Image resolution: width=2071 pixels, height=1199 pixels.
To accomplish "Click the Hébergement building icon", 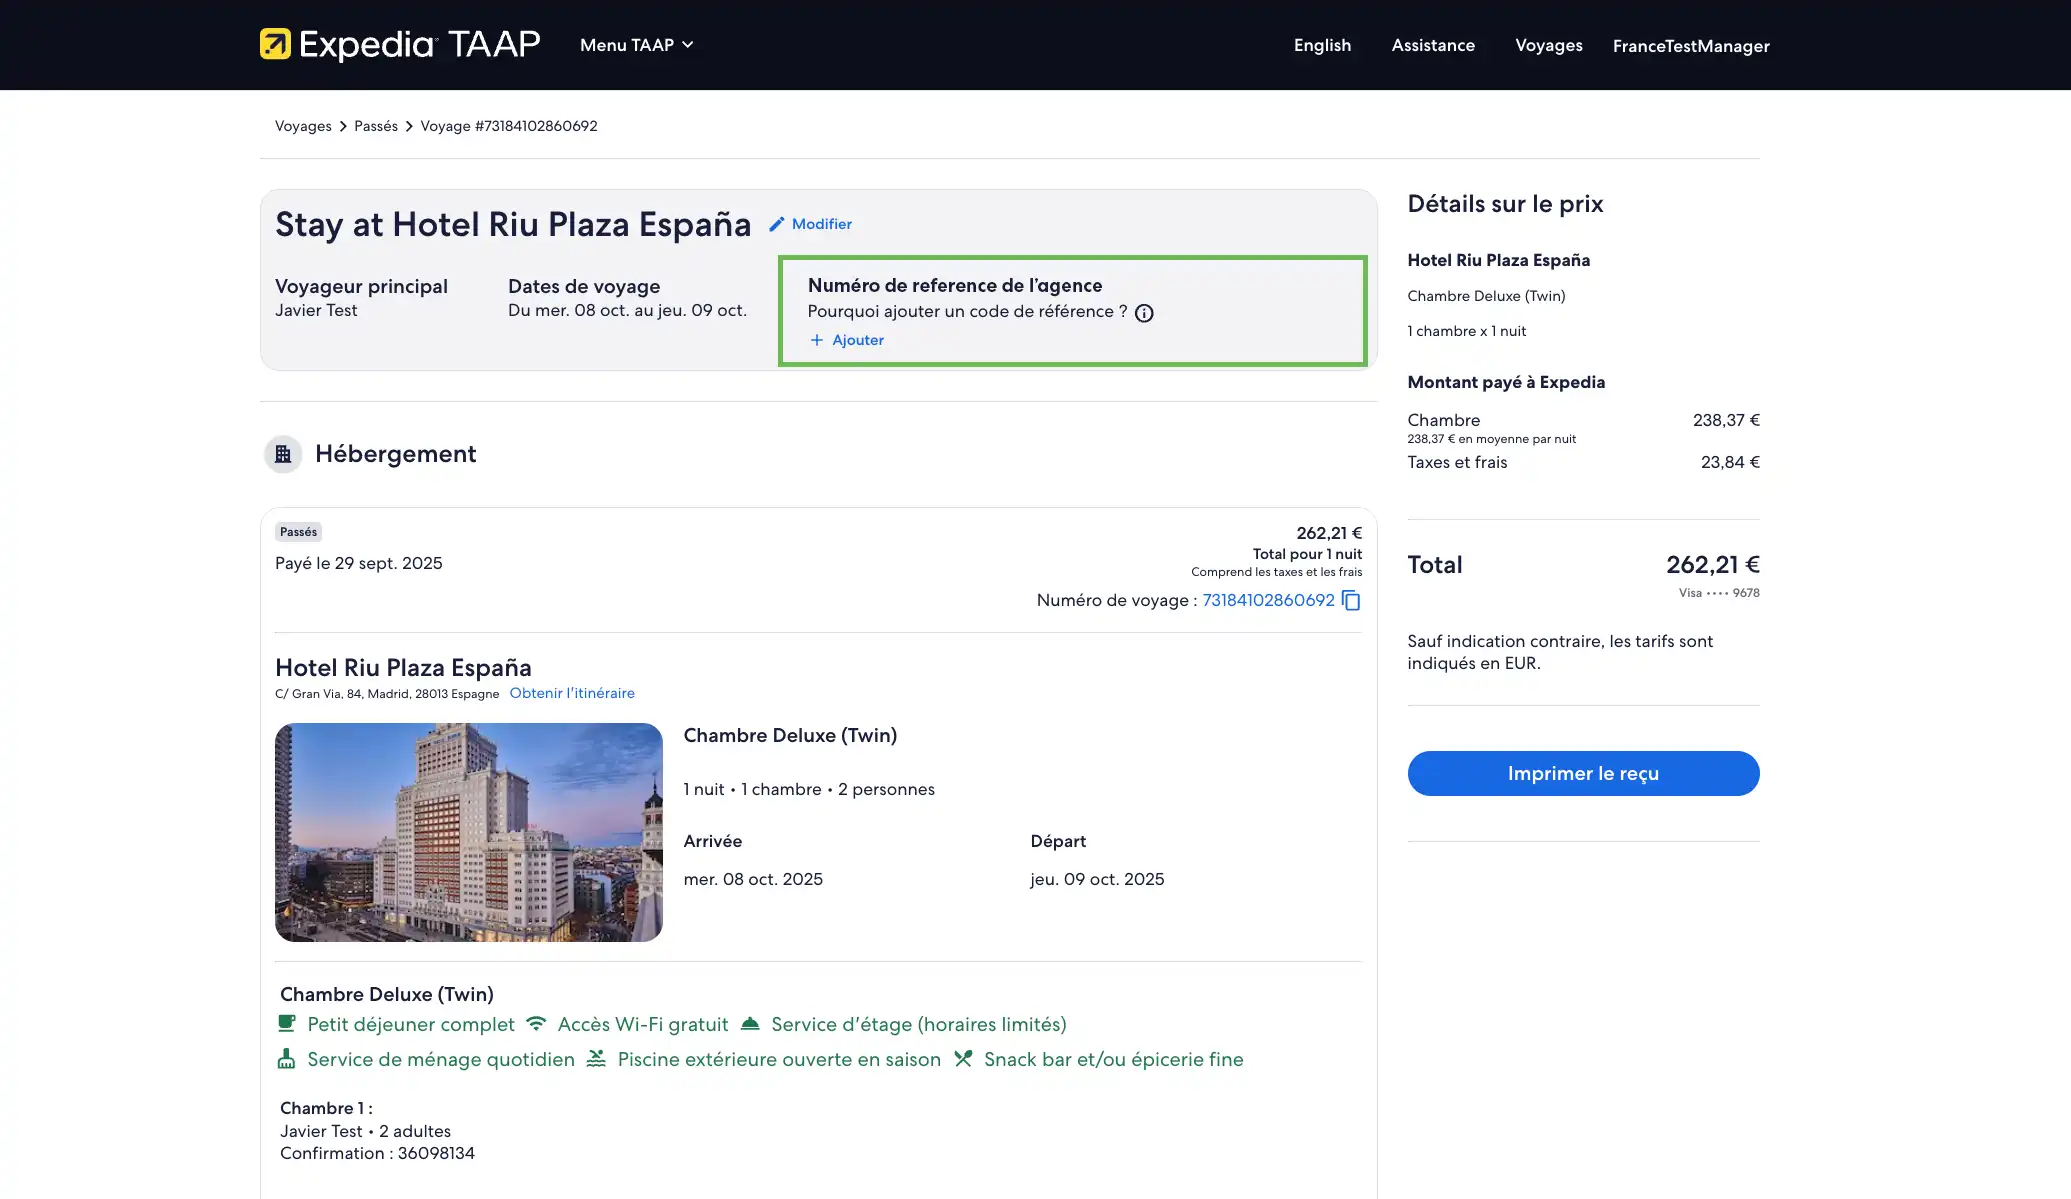I will click(x=283, y=454).
